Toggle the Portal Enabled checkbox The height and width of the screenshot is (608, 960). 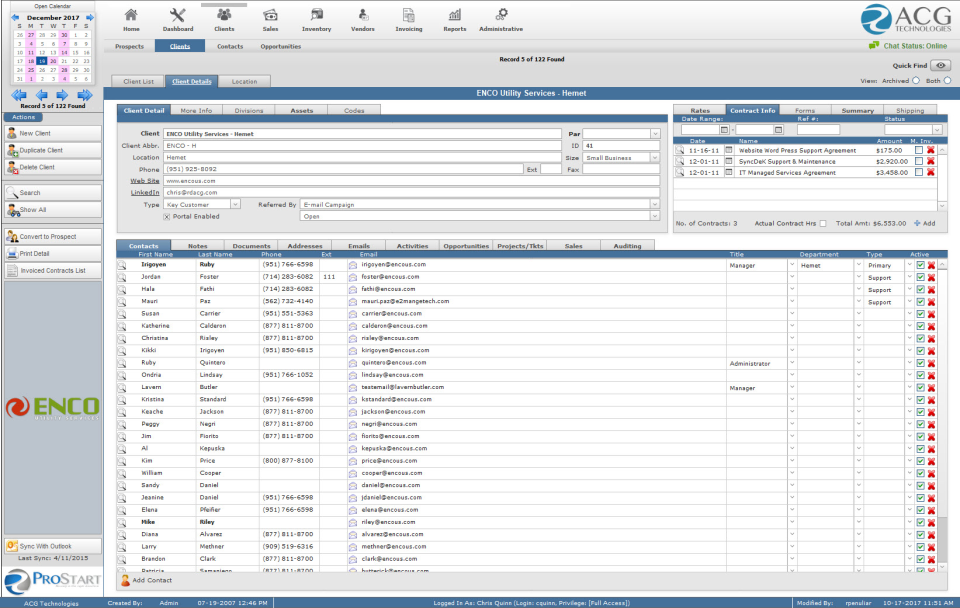[x=167, y=217]
